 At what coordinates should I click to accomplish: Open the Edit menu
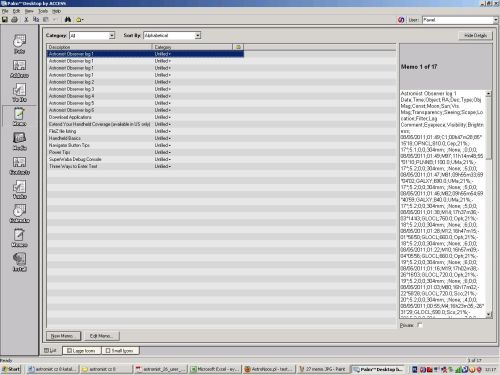[16, 11]
